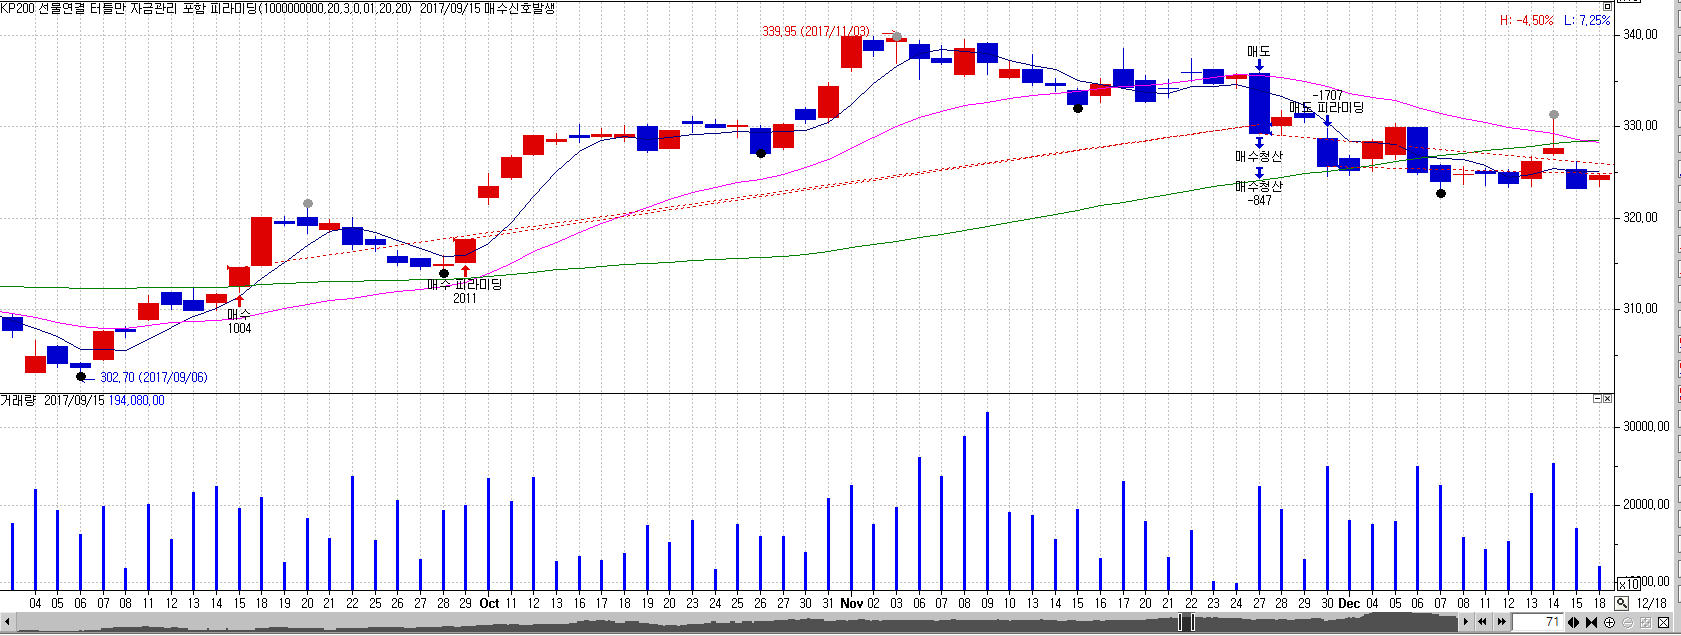The height and width of the screenshot is (636, 1681).
Task: Click the range handle on the overview scrollbar
Action: [x=1187, y=622]
